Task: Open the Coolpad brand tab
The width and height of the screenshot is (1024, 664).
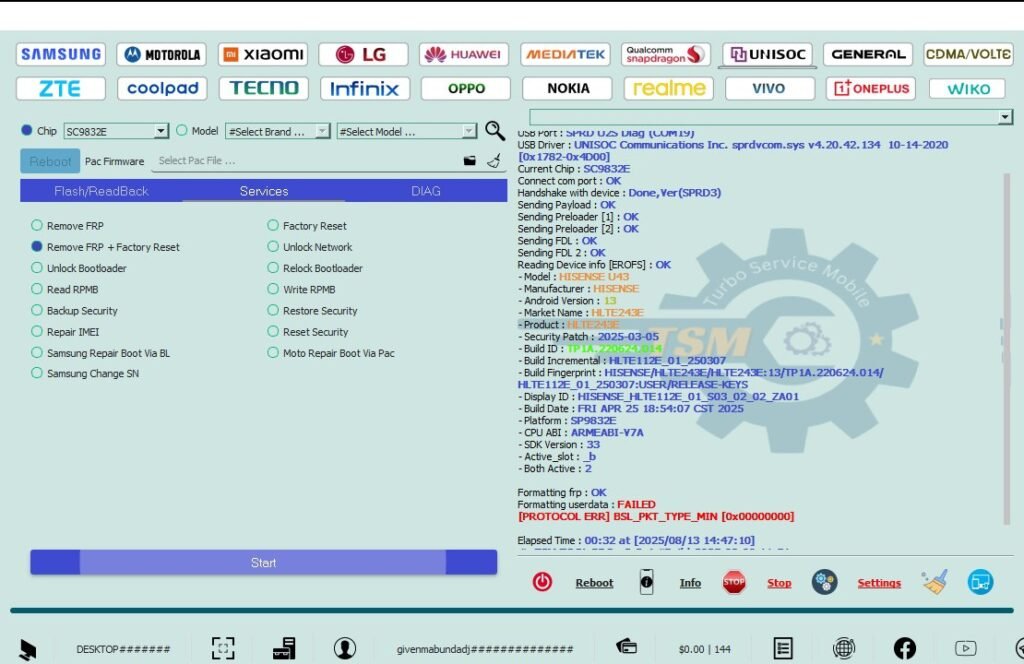Action: (x=162, y=88)
